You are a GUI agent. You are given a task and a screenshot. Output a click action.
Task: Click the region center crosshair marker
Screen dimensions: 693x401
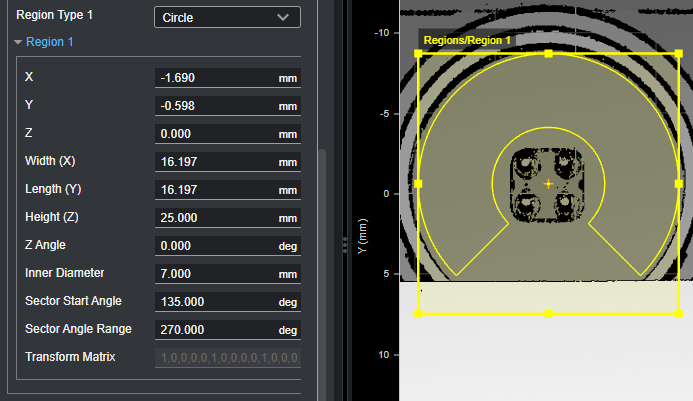548,184
